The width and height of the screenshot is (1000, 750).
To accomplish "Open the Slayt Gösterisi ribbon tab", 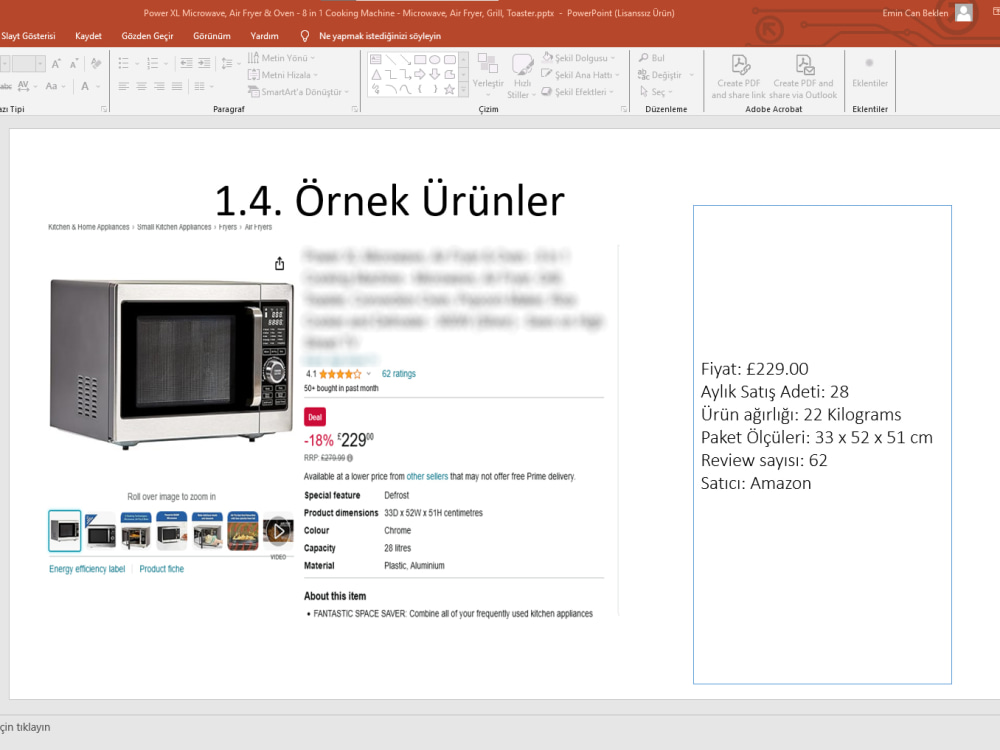I will pos(28,36).
